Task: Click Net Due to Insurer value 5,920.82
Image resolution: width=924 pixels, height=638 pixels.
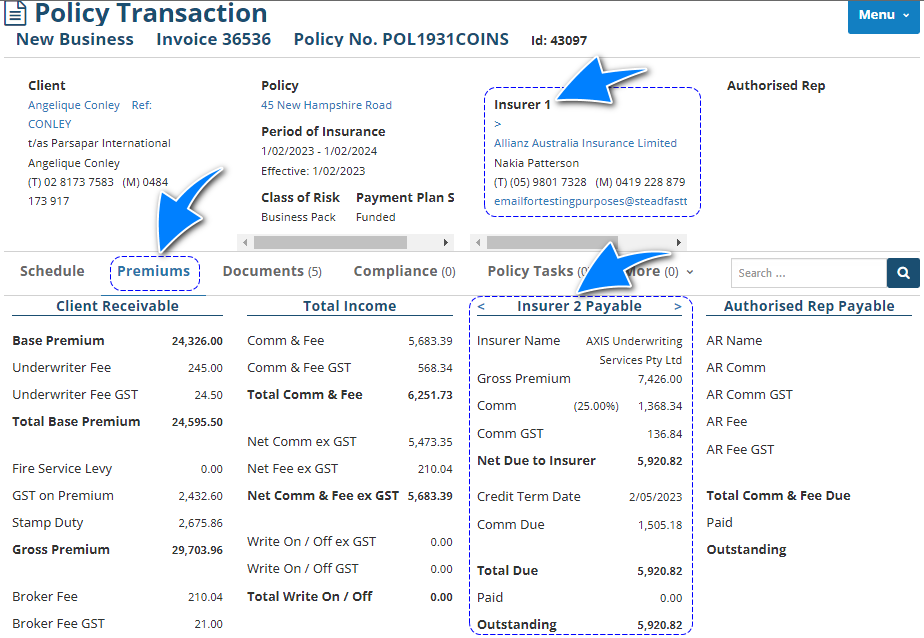Action: click(x=659, y=461)
